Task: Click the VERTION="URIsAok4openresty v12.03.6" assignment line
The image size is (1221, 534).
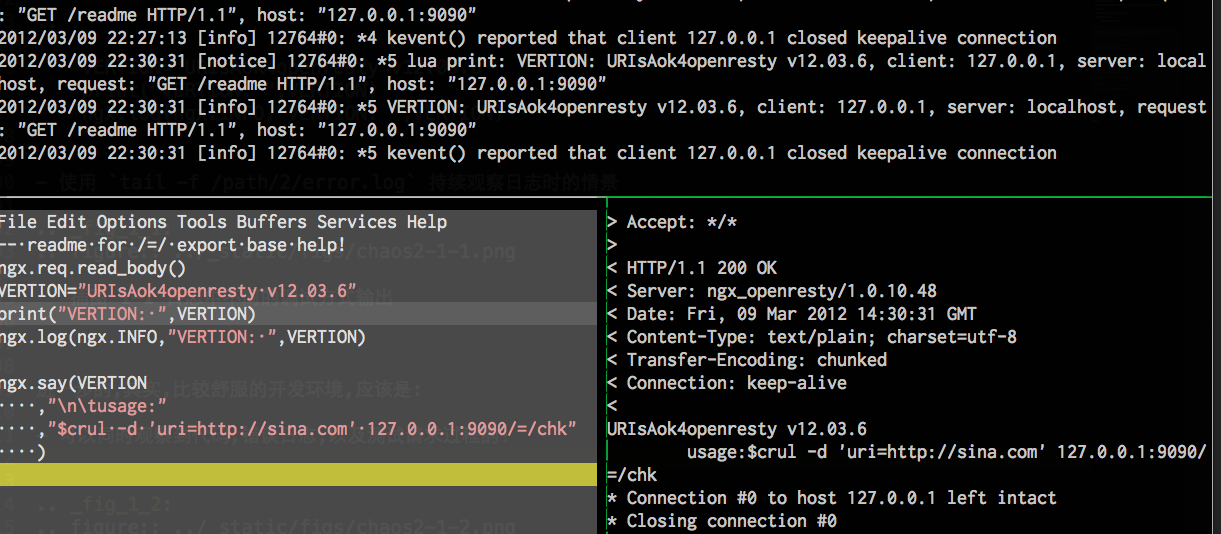Action: 179,291
